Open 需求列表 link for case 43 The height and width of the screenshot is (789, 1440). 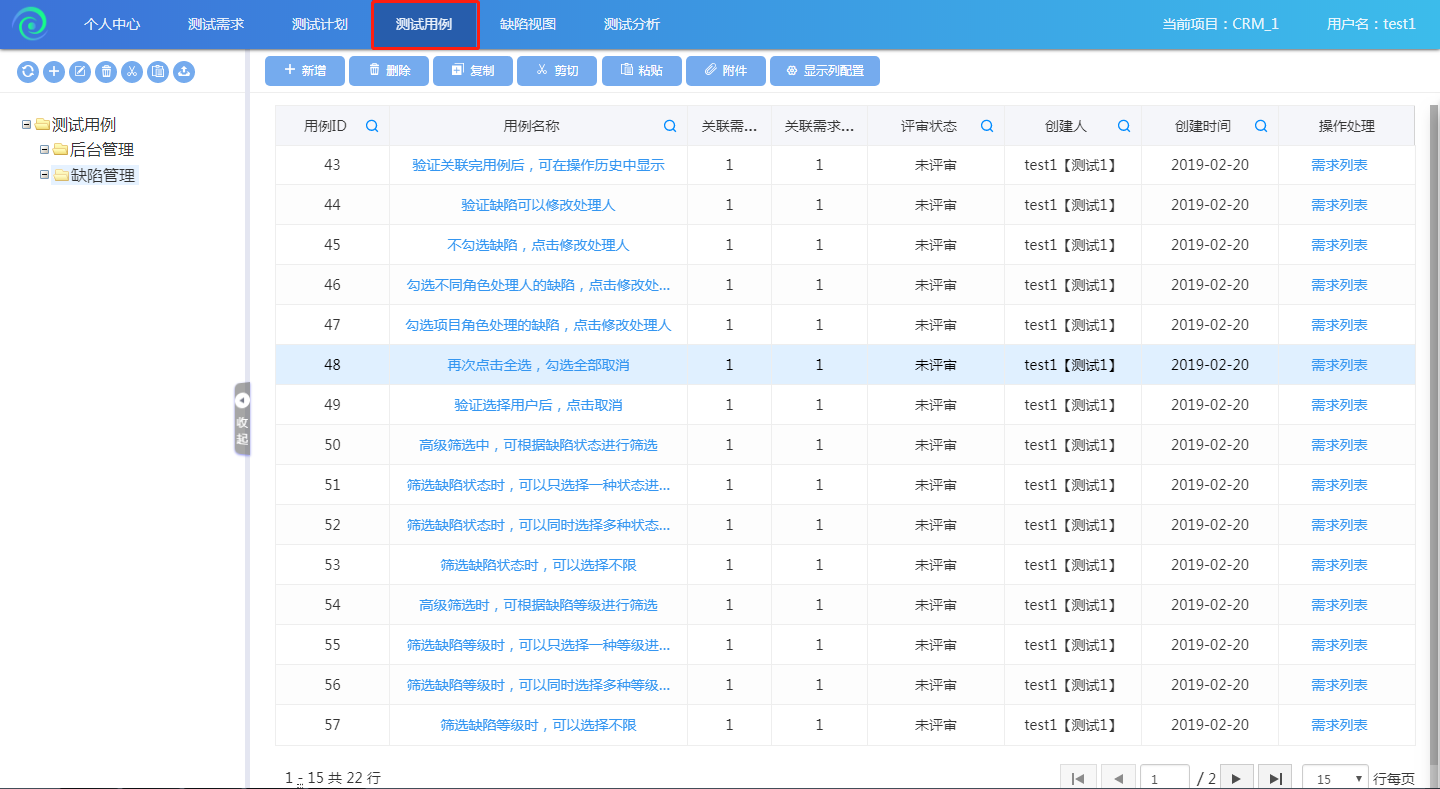pyautogui.click(x=1339, y=165)
